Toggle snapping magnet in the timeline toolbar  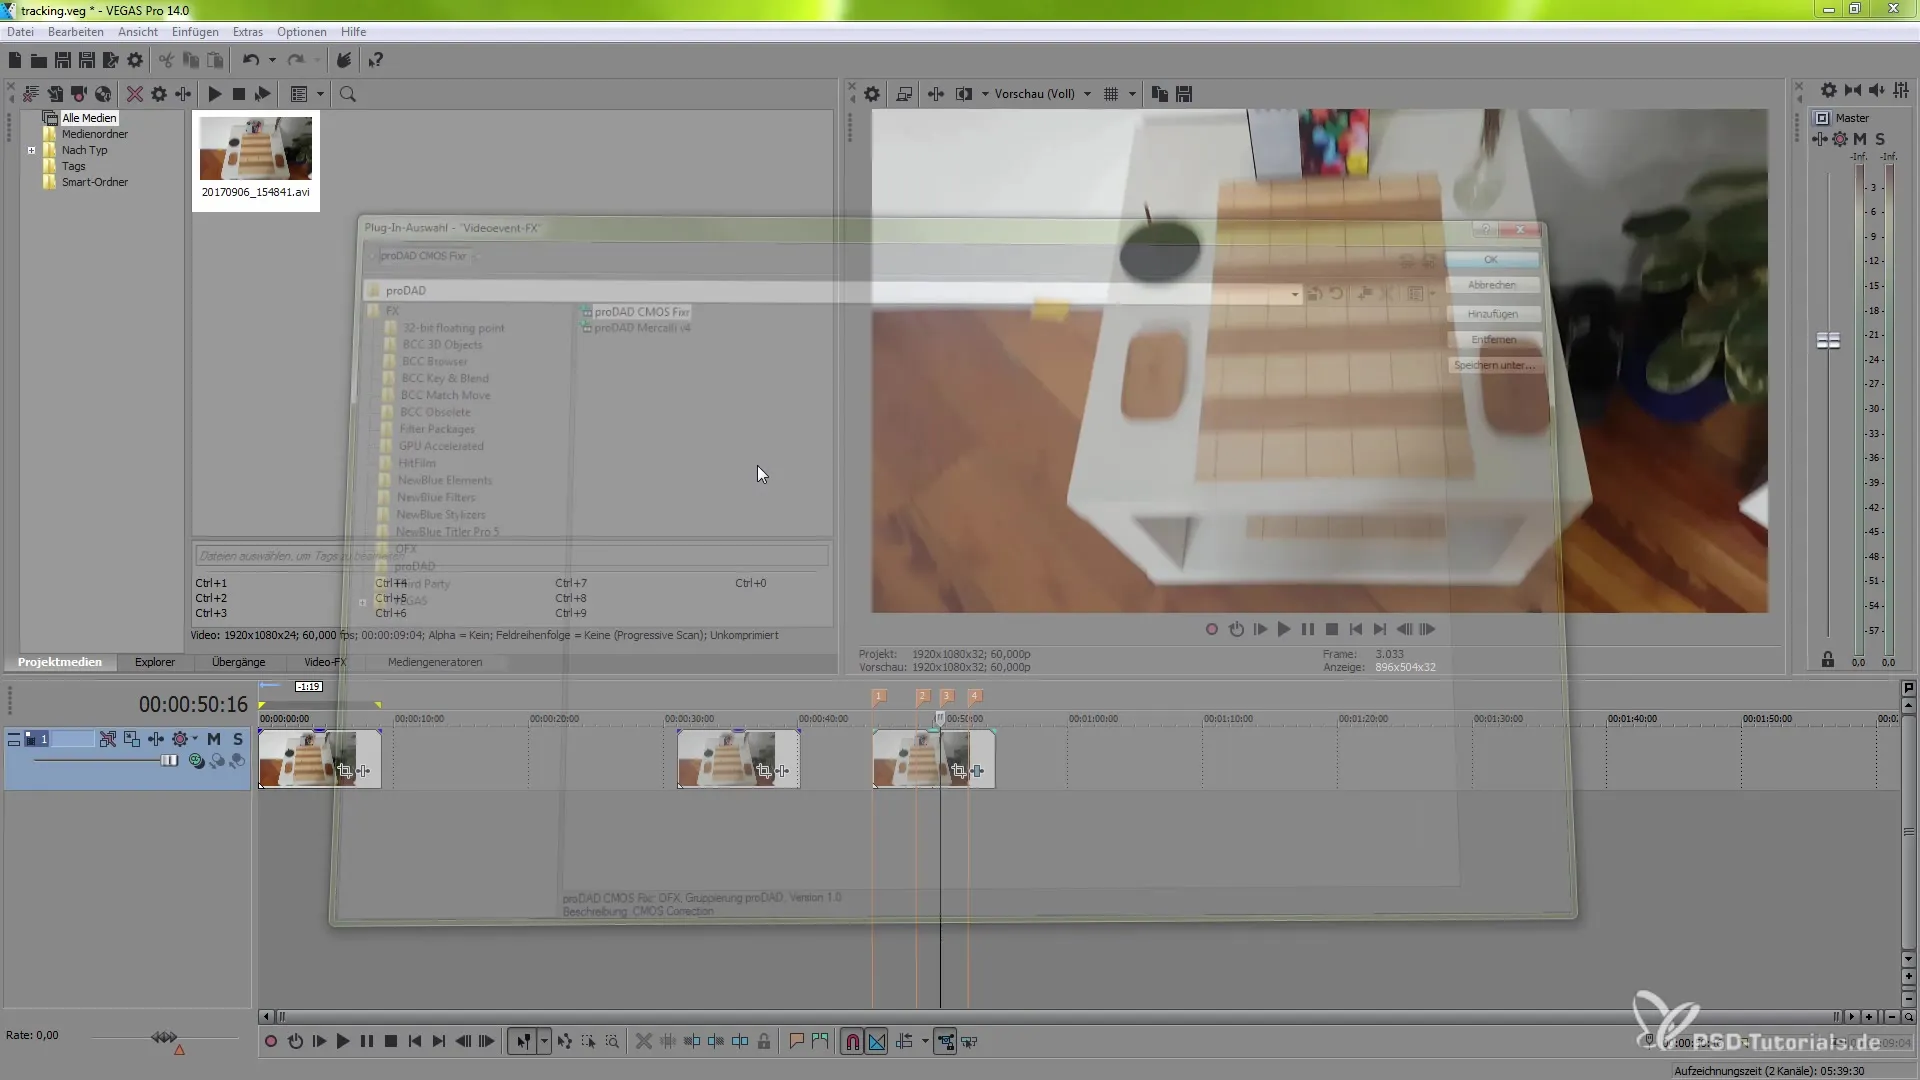click(x=852, y=1041)
